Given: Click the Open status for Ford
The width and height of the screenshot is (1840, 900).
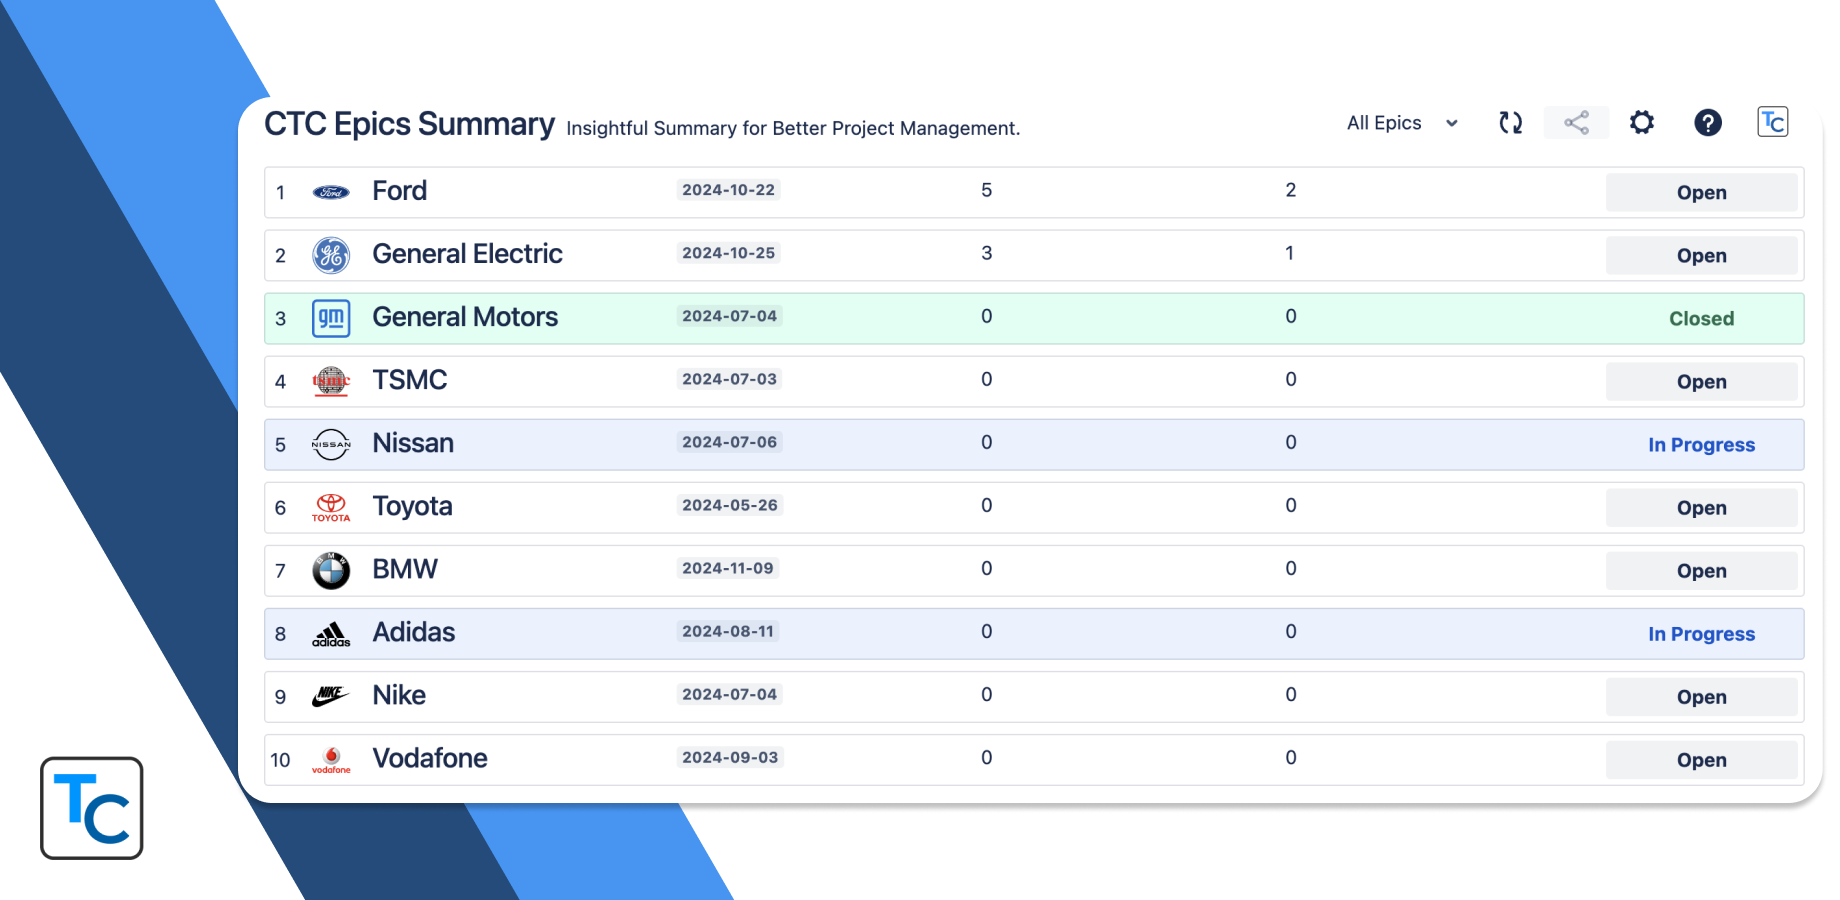Looking at the screenshot, I should click(1701, 192).
